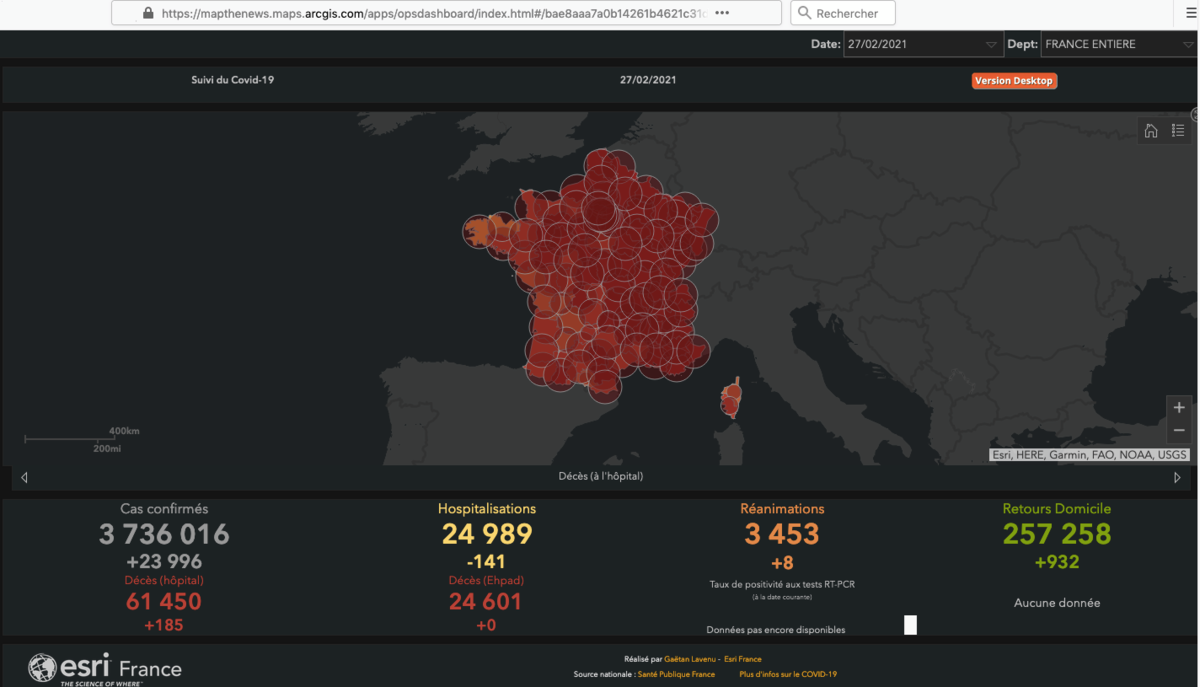This screenshot has height=687, width=1200.
Task: Open the Gaëtan Lavenu link
Action: click(691, 660)
